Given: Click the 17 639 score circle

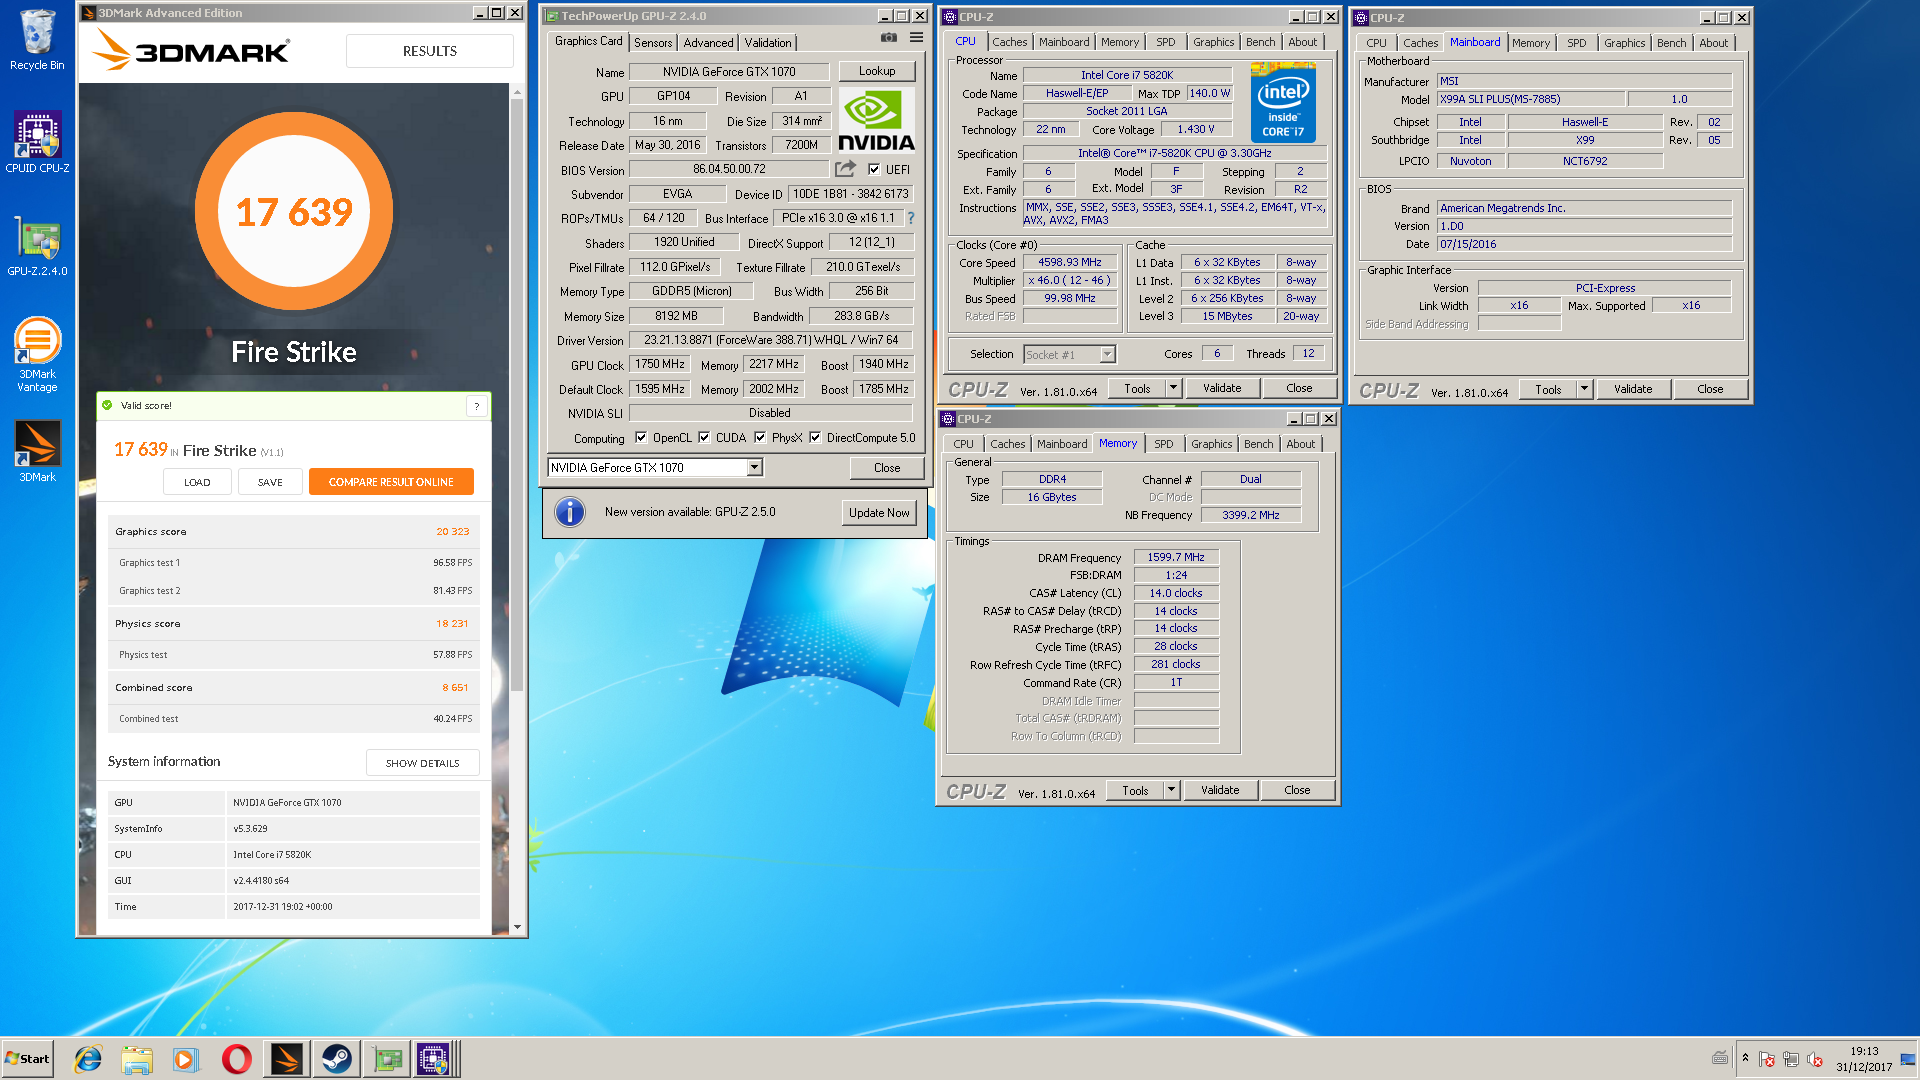Looking at the screenshot, I should pyautogui.click(x=294, y=211).
